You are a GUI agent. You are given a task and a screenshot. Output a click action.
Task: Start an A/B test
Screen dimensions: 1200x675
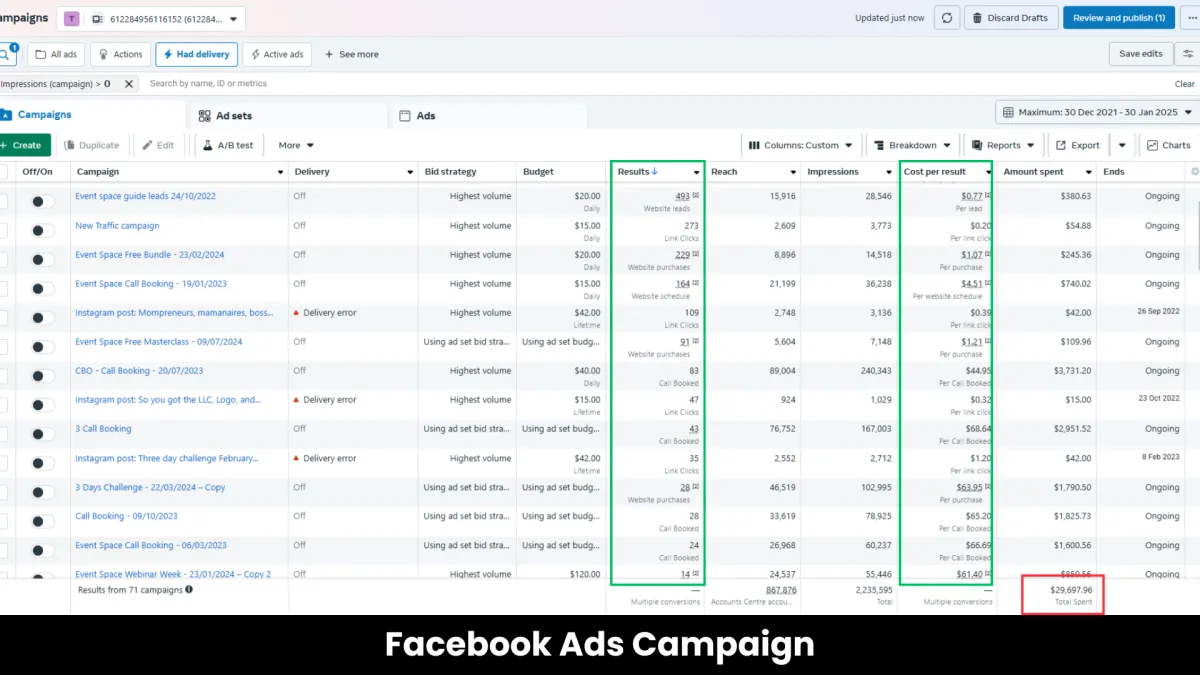(x=228, y=145)
